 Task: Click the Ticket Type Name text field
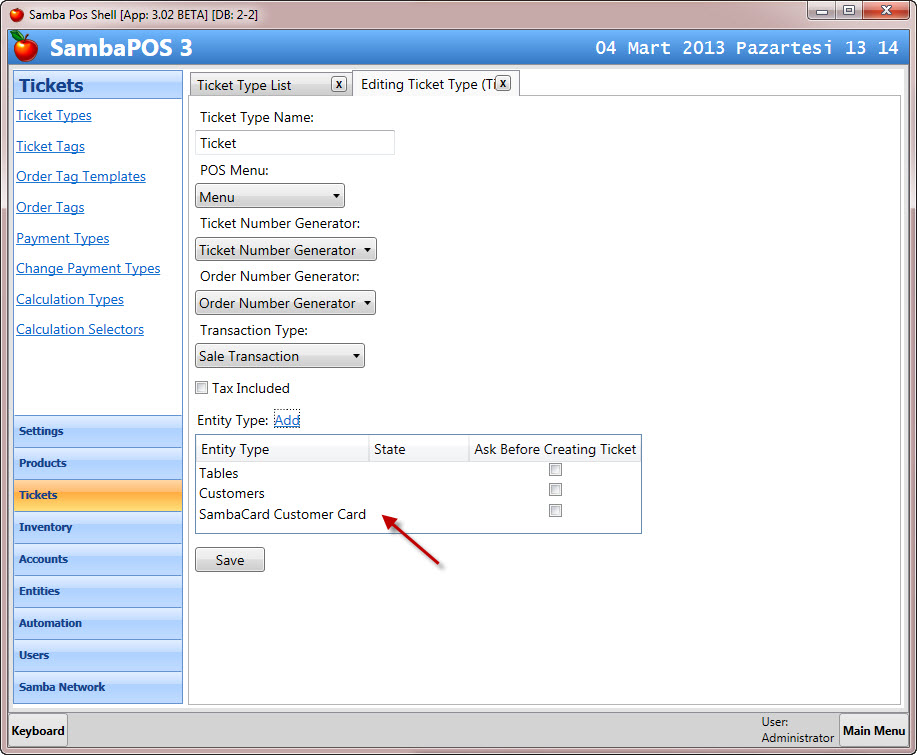[295, 143]
